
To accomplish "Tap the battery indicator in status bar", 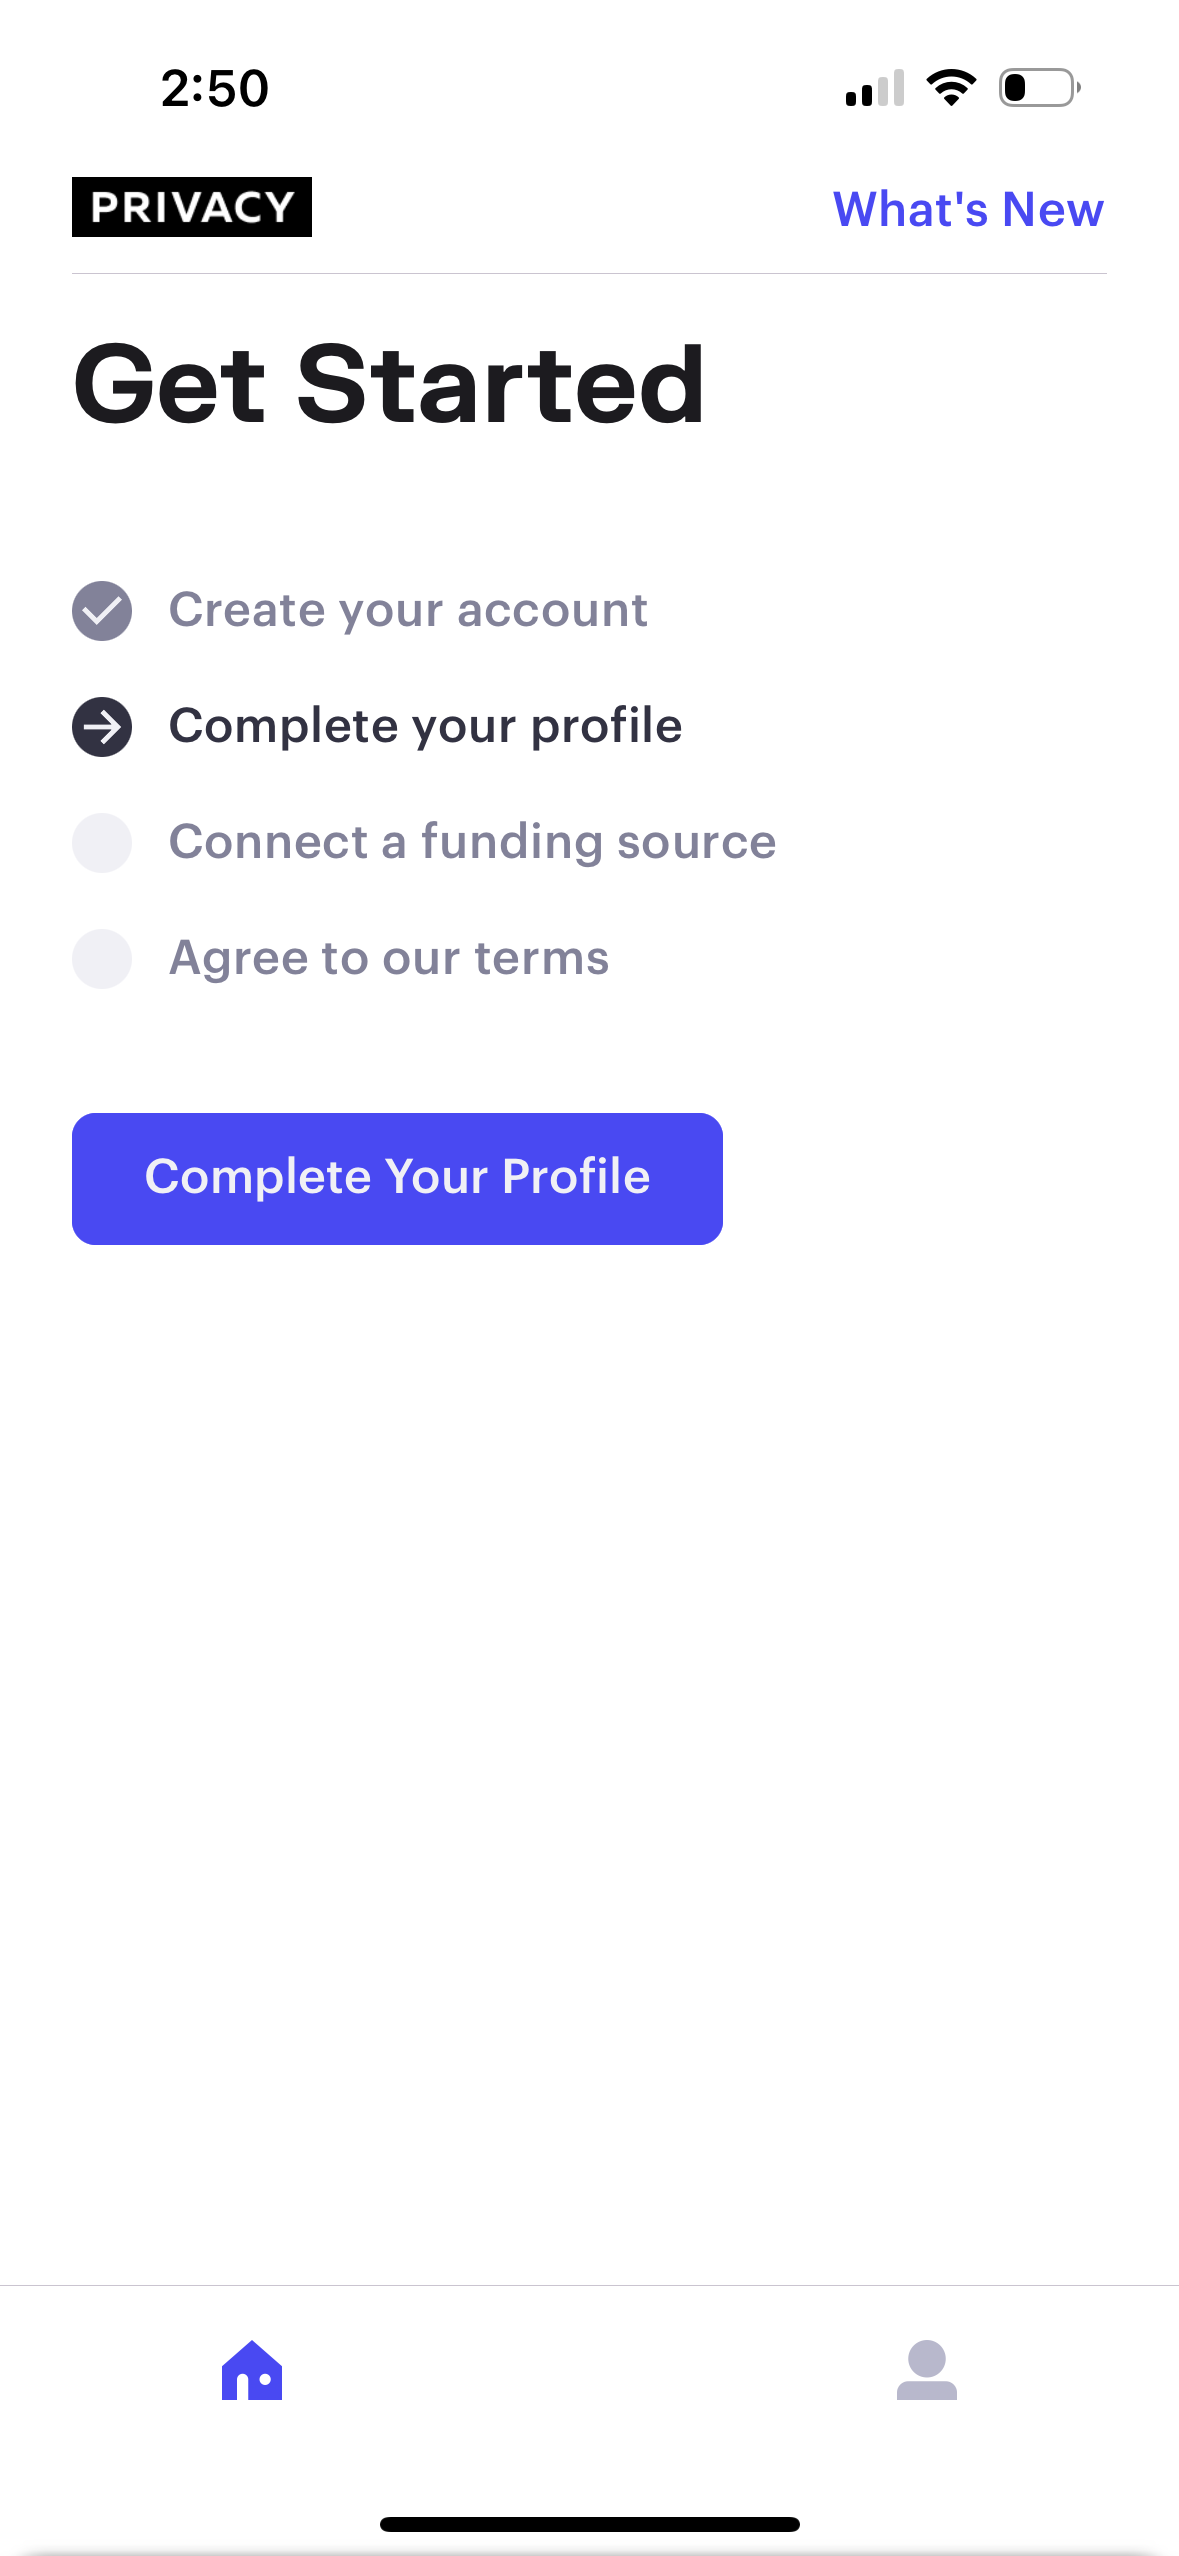I will pos(1034,87).
